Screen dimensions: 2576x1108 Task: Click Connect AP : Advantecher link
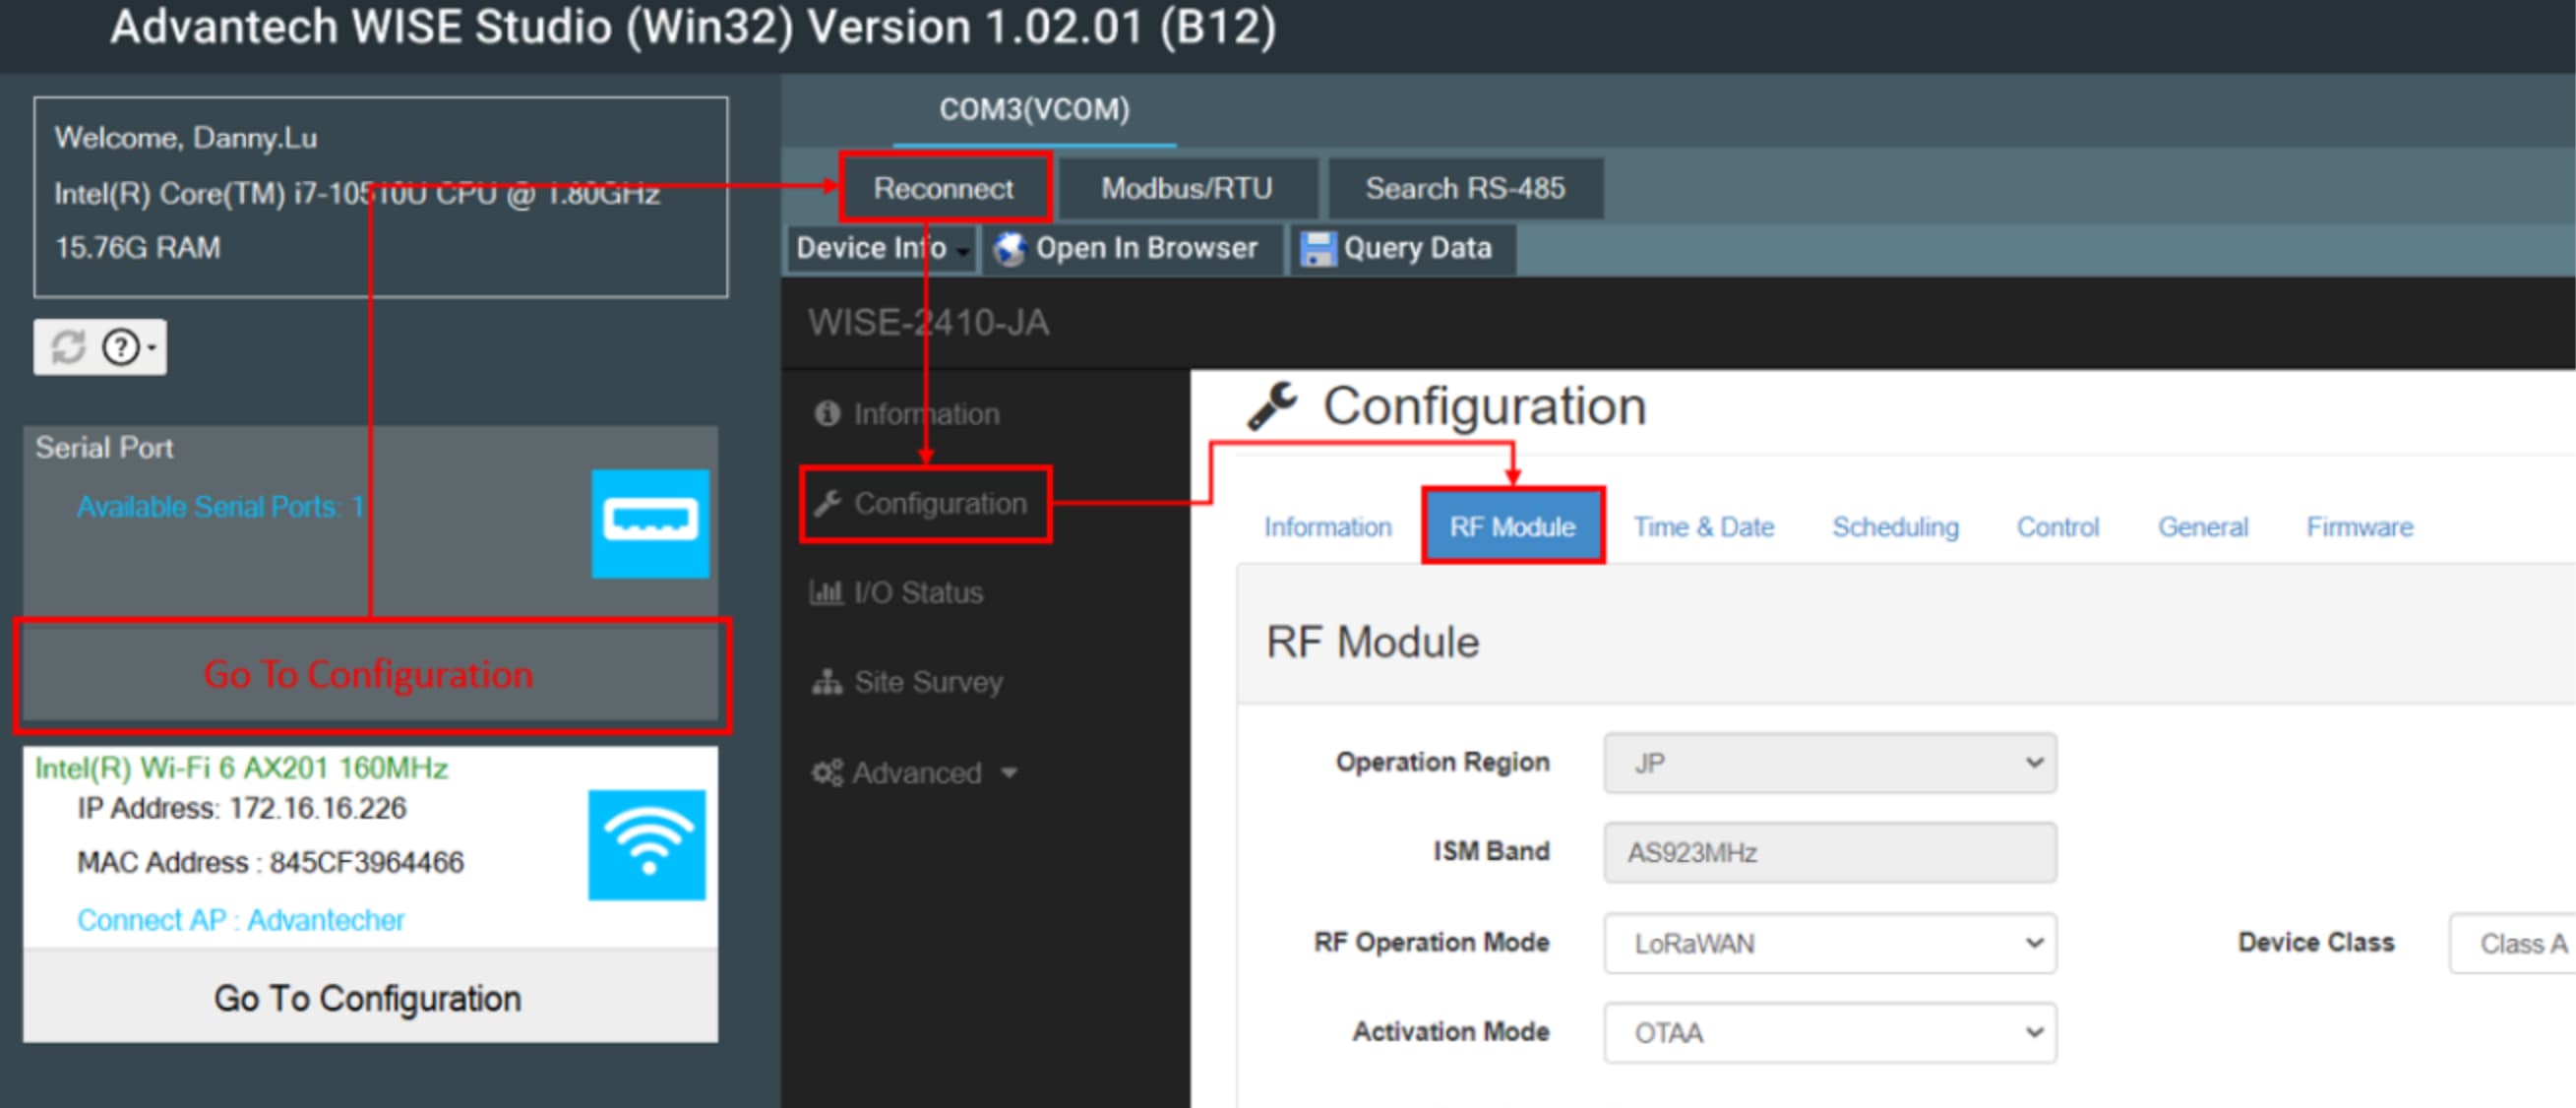[x=241, y=920]
